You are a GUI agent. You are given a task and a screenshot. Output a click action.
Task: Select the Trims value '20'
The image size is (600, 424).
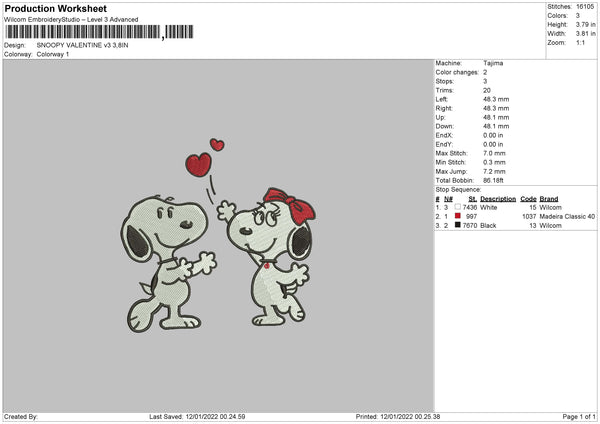(x=487, y=90)
